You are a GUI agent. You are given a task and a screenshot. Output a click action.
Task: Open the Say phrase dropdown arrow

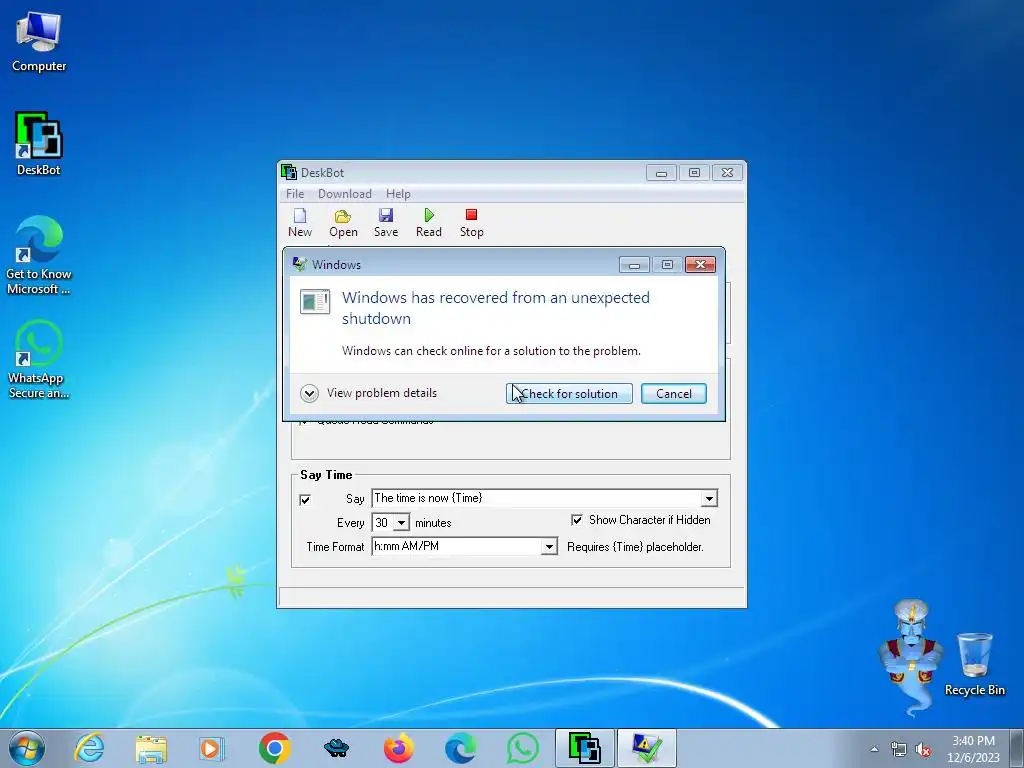709,499
